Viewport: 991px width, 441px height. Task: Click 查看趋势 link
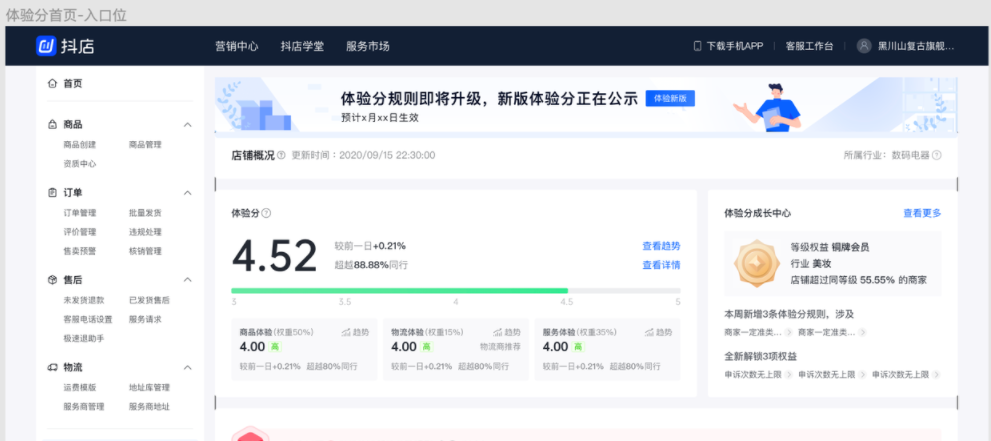click(x=662, y=246)
